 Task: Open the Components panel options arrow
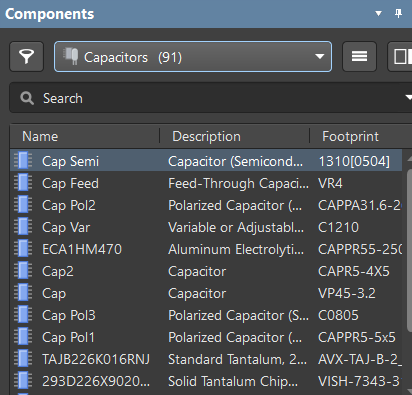pyautogui.click(x=378, y=14)
